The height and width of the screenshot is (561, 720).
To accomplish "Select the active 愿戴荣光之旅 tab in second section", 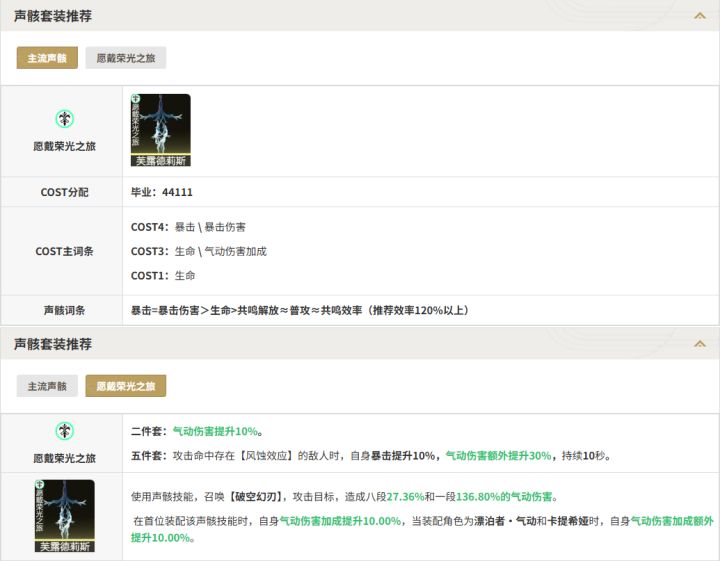I will (x=126, y=386).
